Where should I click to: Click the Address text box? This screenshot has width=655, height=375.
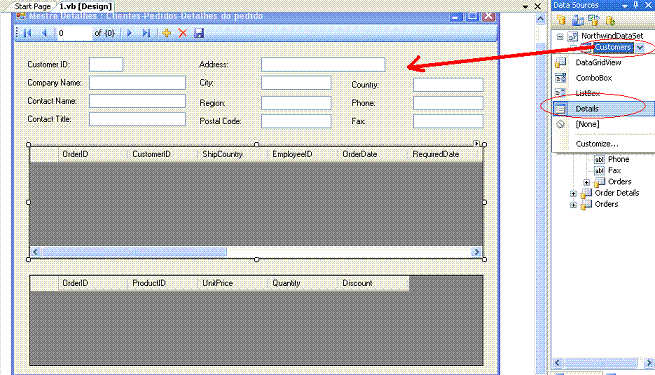(323, 65)
